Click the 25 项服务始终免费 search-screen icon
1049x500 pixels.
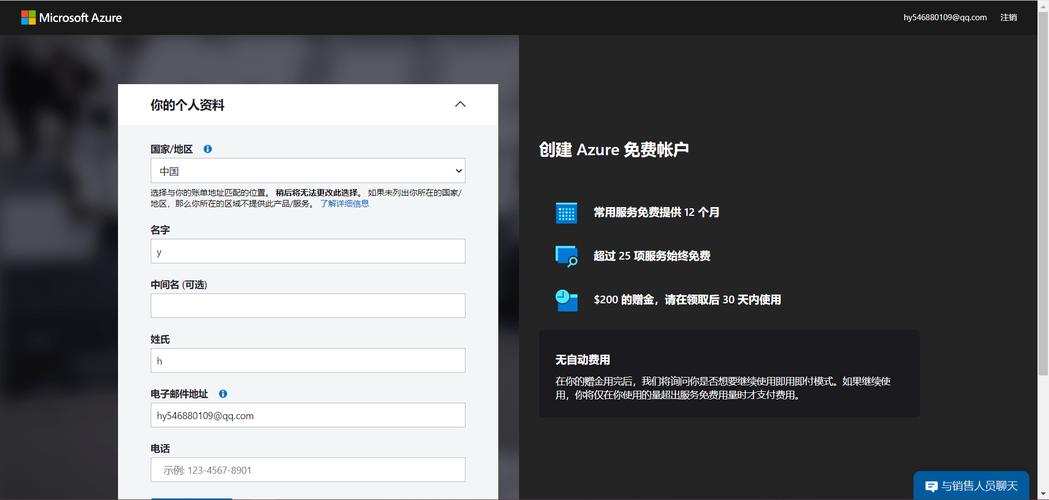click(x=566, y=256)
